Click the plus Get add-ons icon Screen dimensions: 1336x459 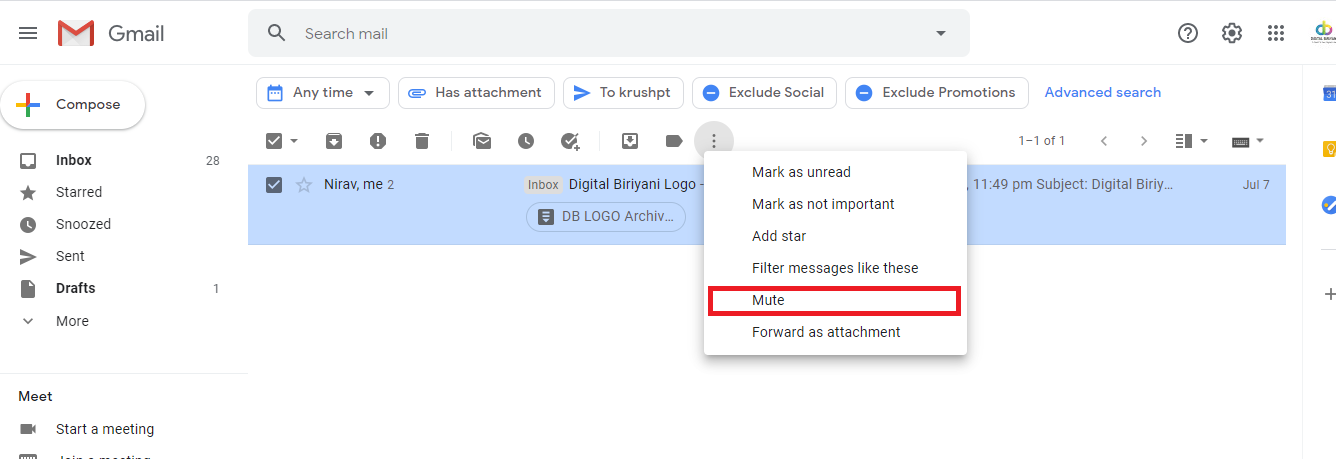[1329, 294]
